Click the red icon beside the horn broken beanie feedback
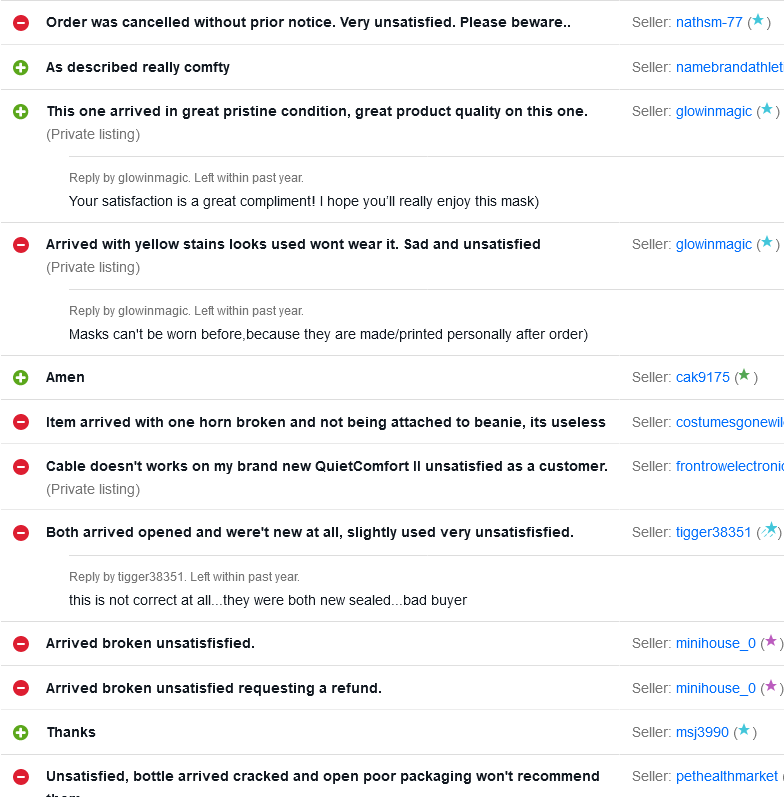 tap(21, 422)
